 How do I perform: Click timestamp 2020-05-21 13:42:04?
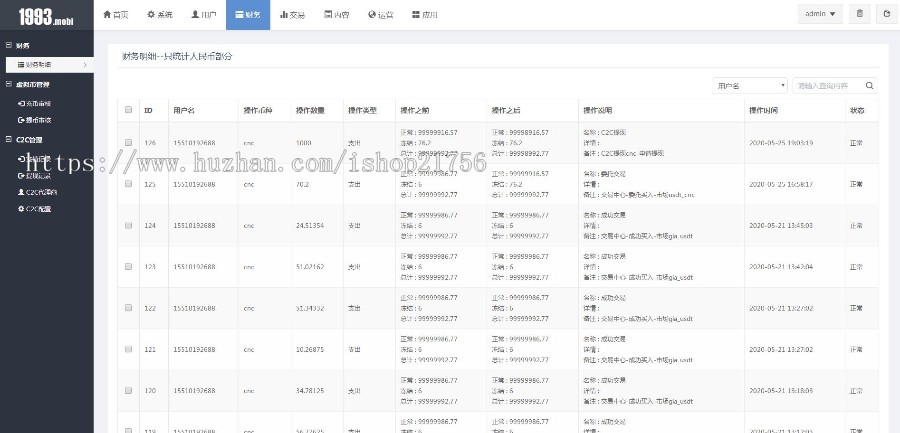click(x=781, y=267)
